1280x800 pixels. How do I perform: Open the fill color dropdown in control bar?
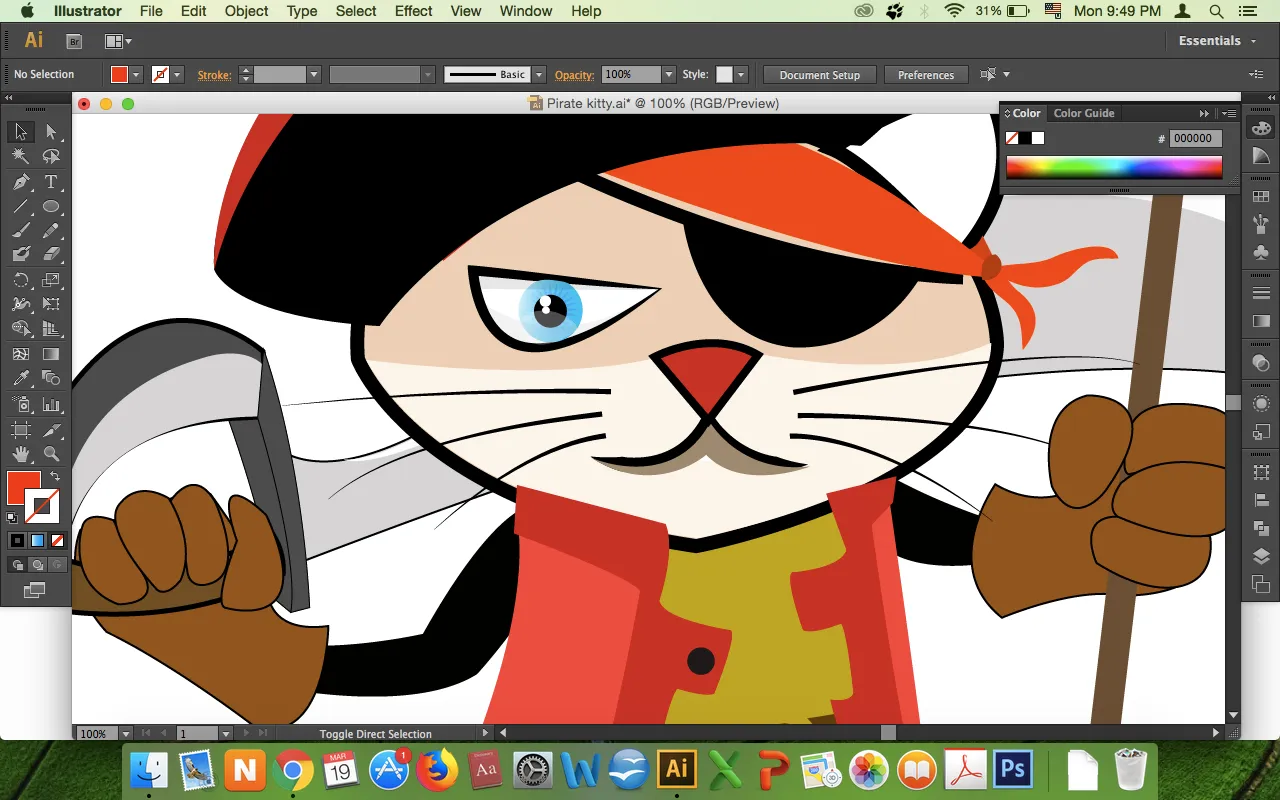click(x=137, y=75)
